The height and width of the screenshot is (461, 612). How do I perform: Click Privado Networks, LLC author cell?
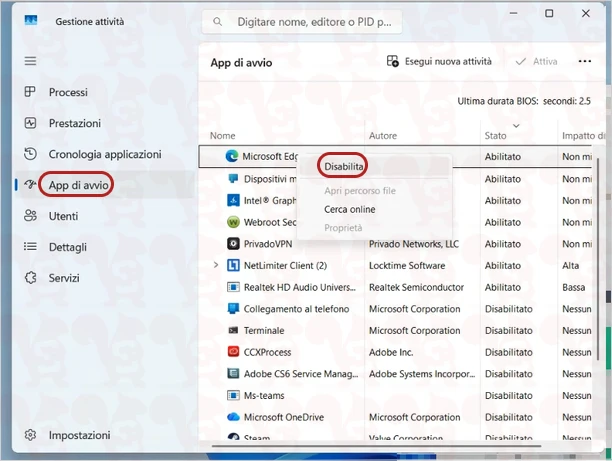tap(414, 244)
